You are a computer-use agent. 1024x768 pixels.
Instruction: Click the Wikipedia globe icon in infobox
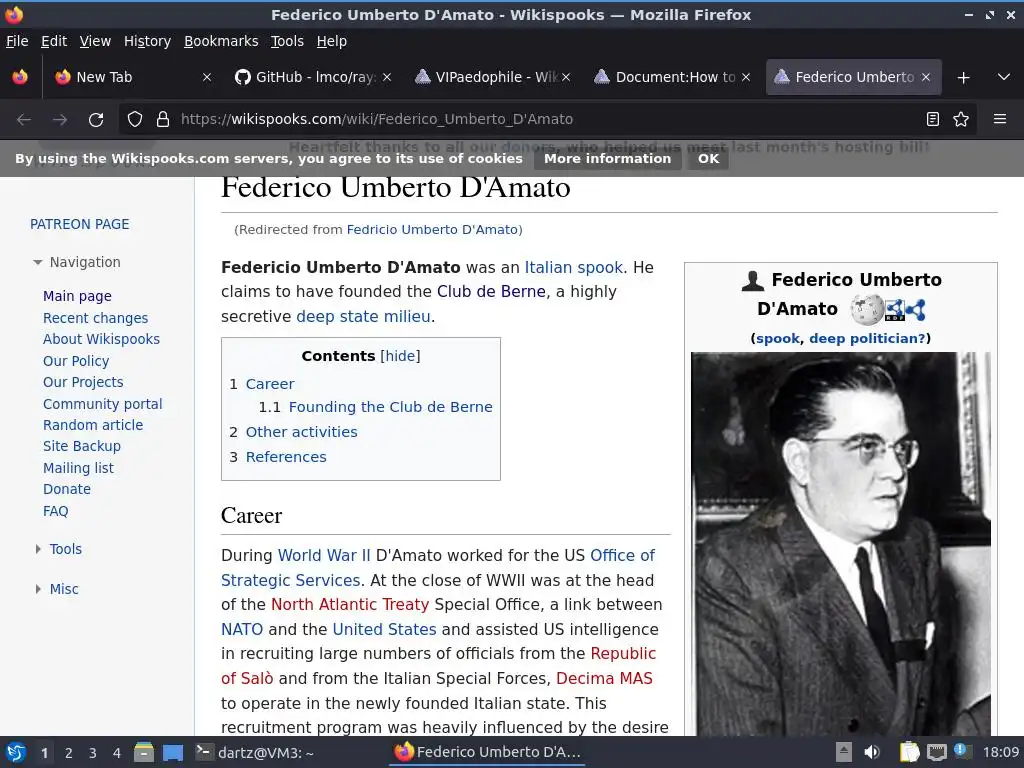coord(867,310)
